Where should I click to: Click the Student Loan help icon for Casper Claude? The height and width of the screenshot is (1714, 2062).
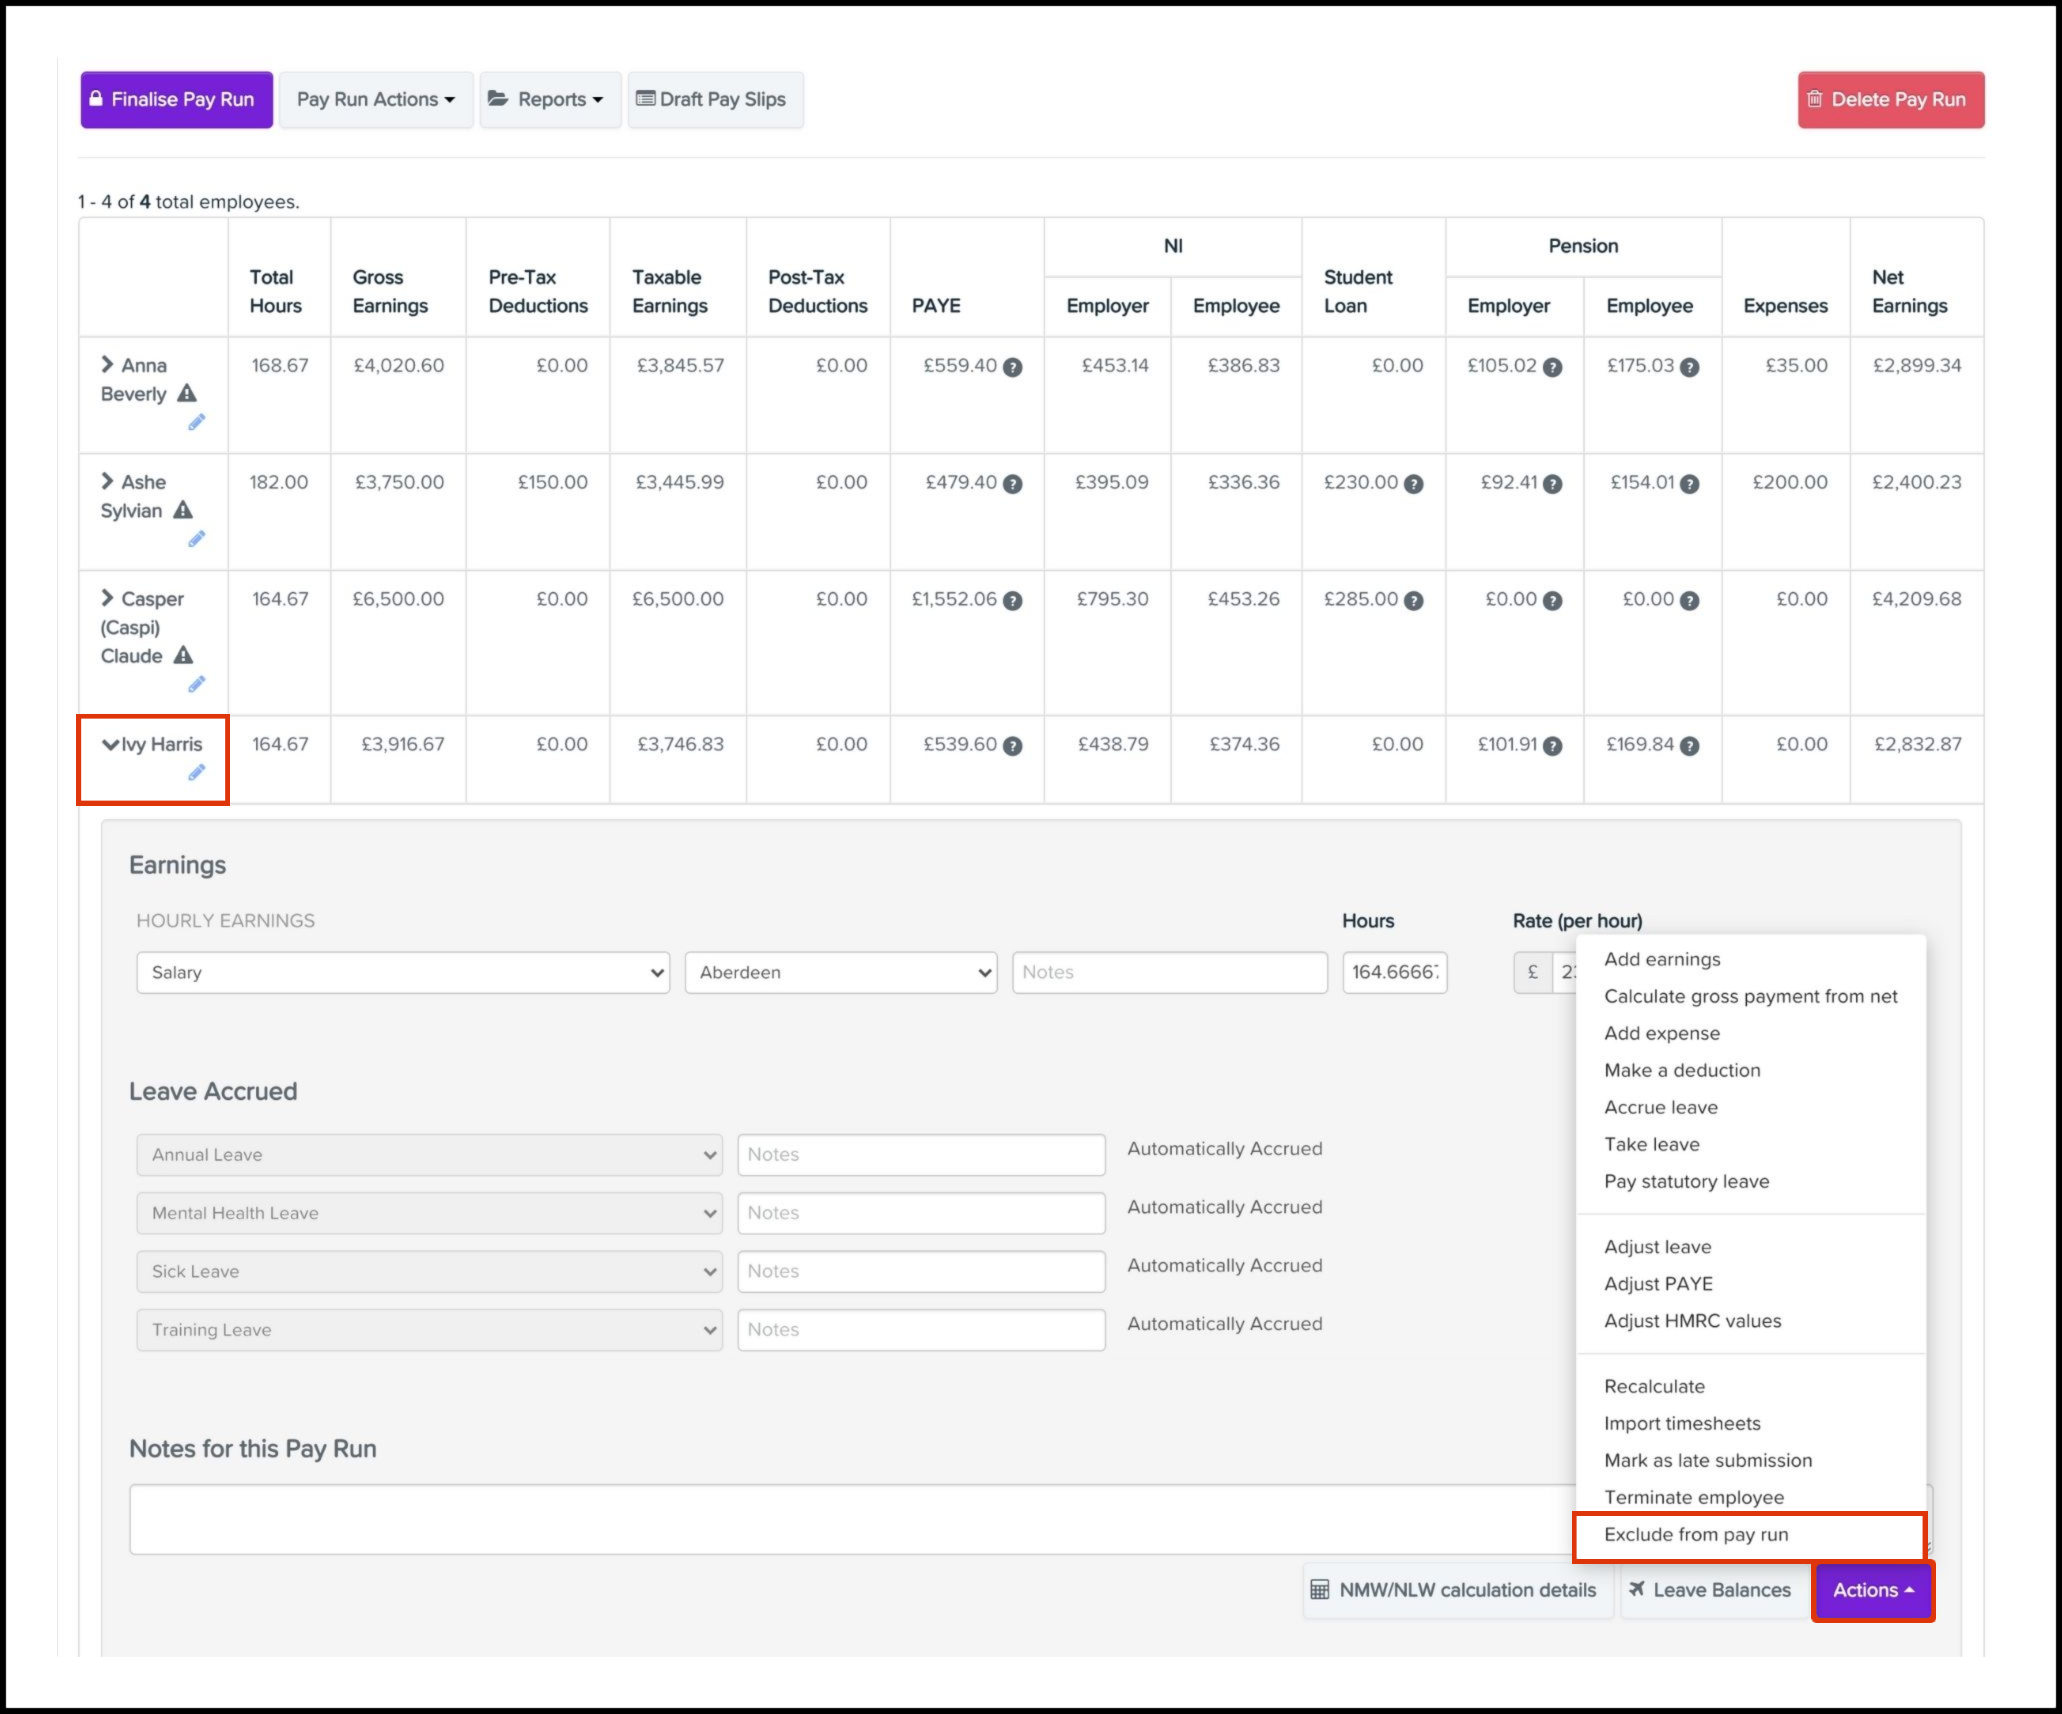pyautogui.click(x=1413, y=601)
